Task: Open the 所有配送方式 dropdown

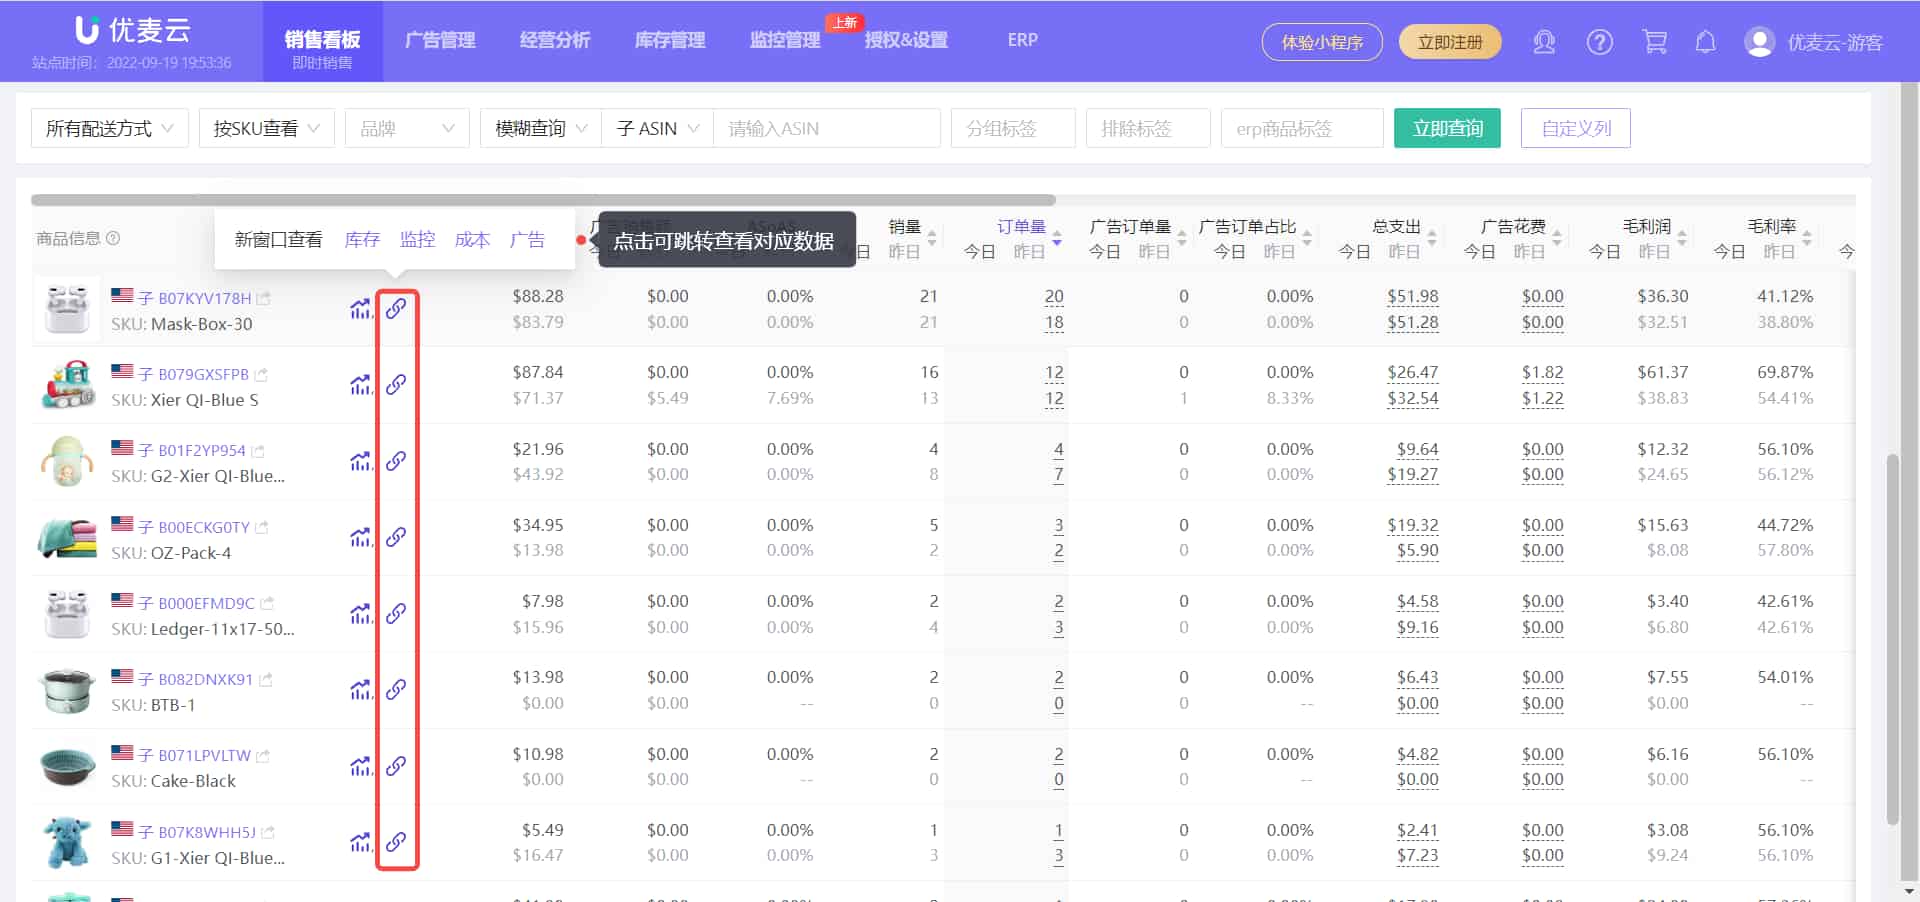Action: [109, 128]
